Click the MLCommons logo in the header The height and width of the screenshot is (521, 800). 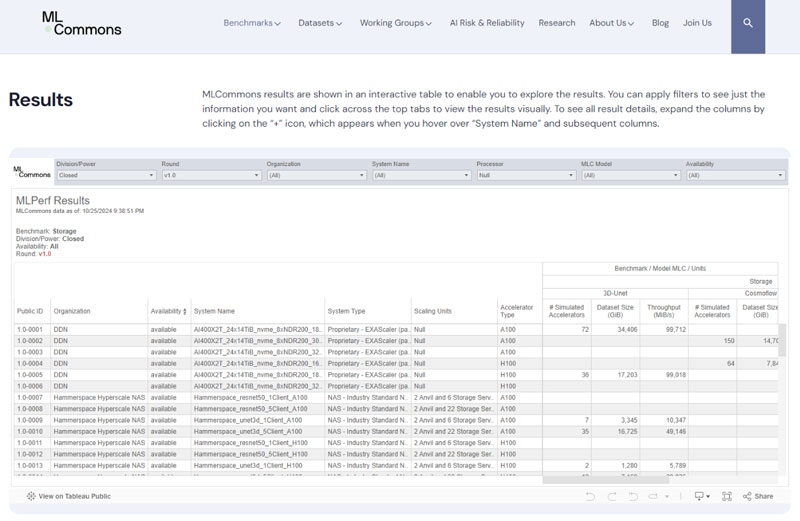pyautogui.click(x=82, y=23)
